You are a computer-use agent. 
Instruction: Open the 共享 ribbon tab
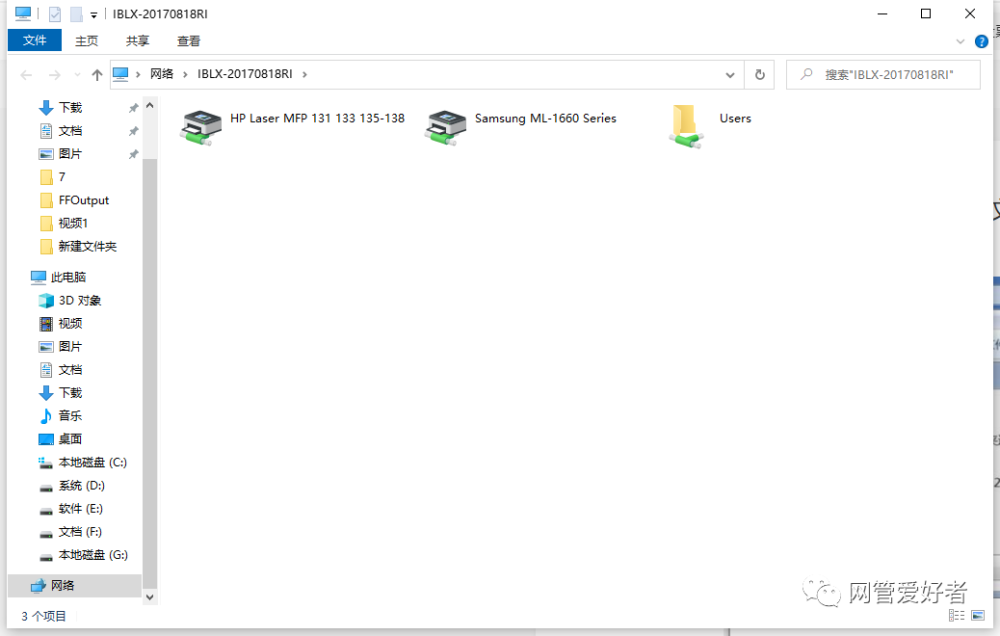pyautogui.click(x=137, y=41)
